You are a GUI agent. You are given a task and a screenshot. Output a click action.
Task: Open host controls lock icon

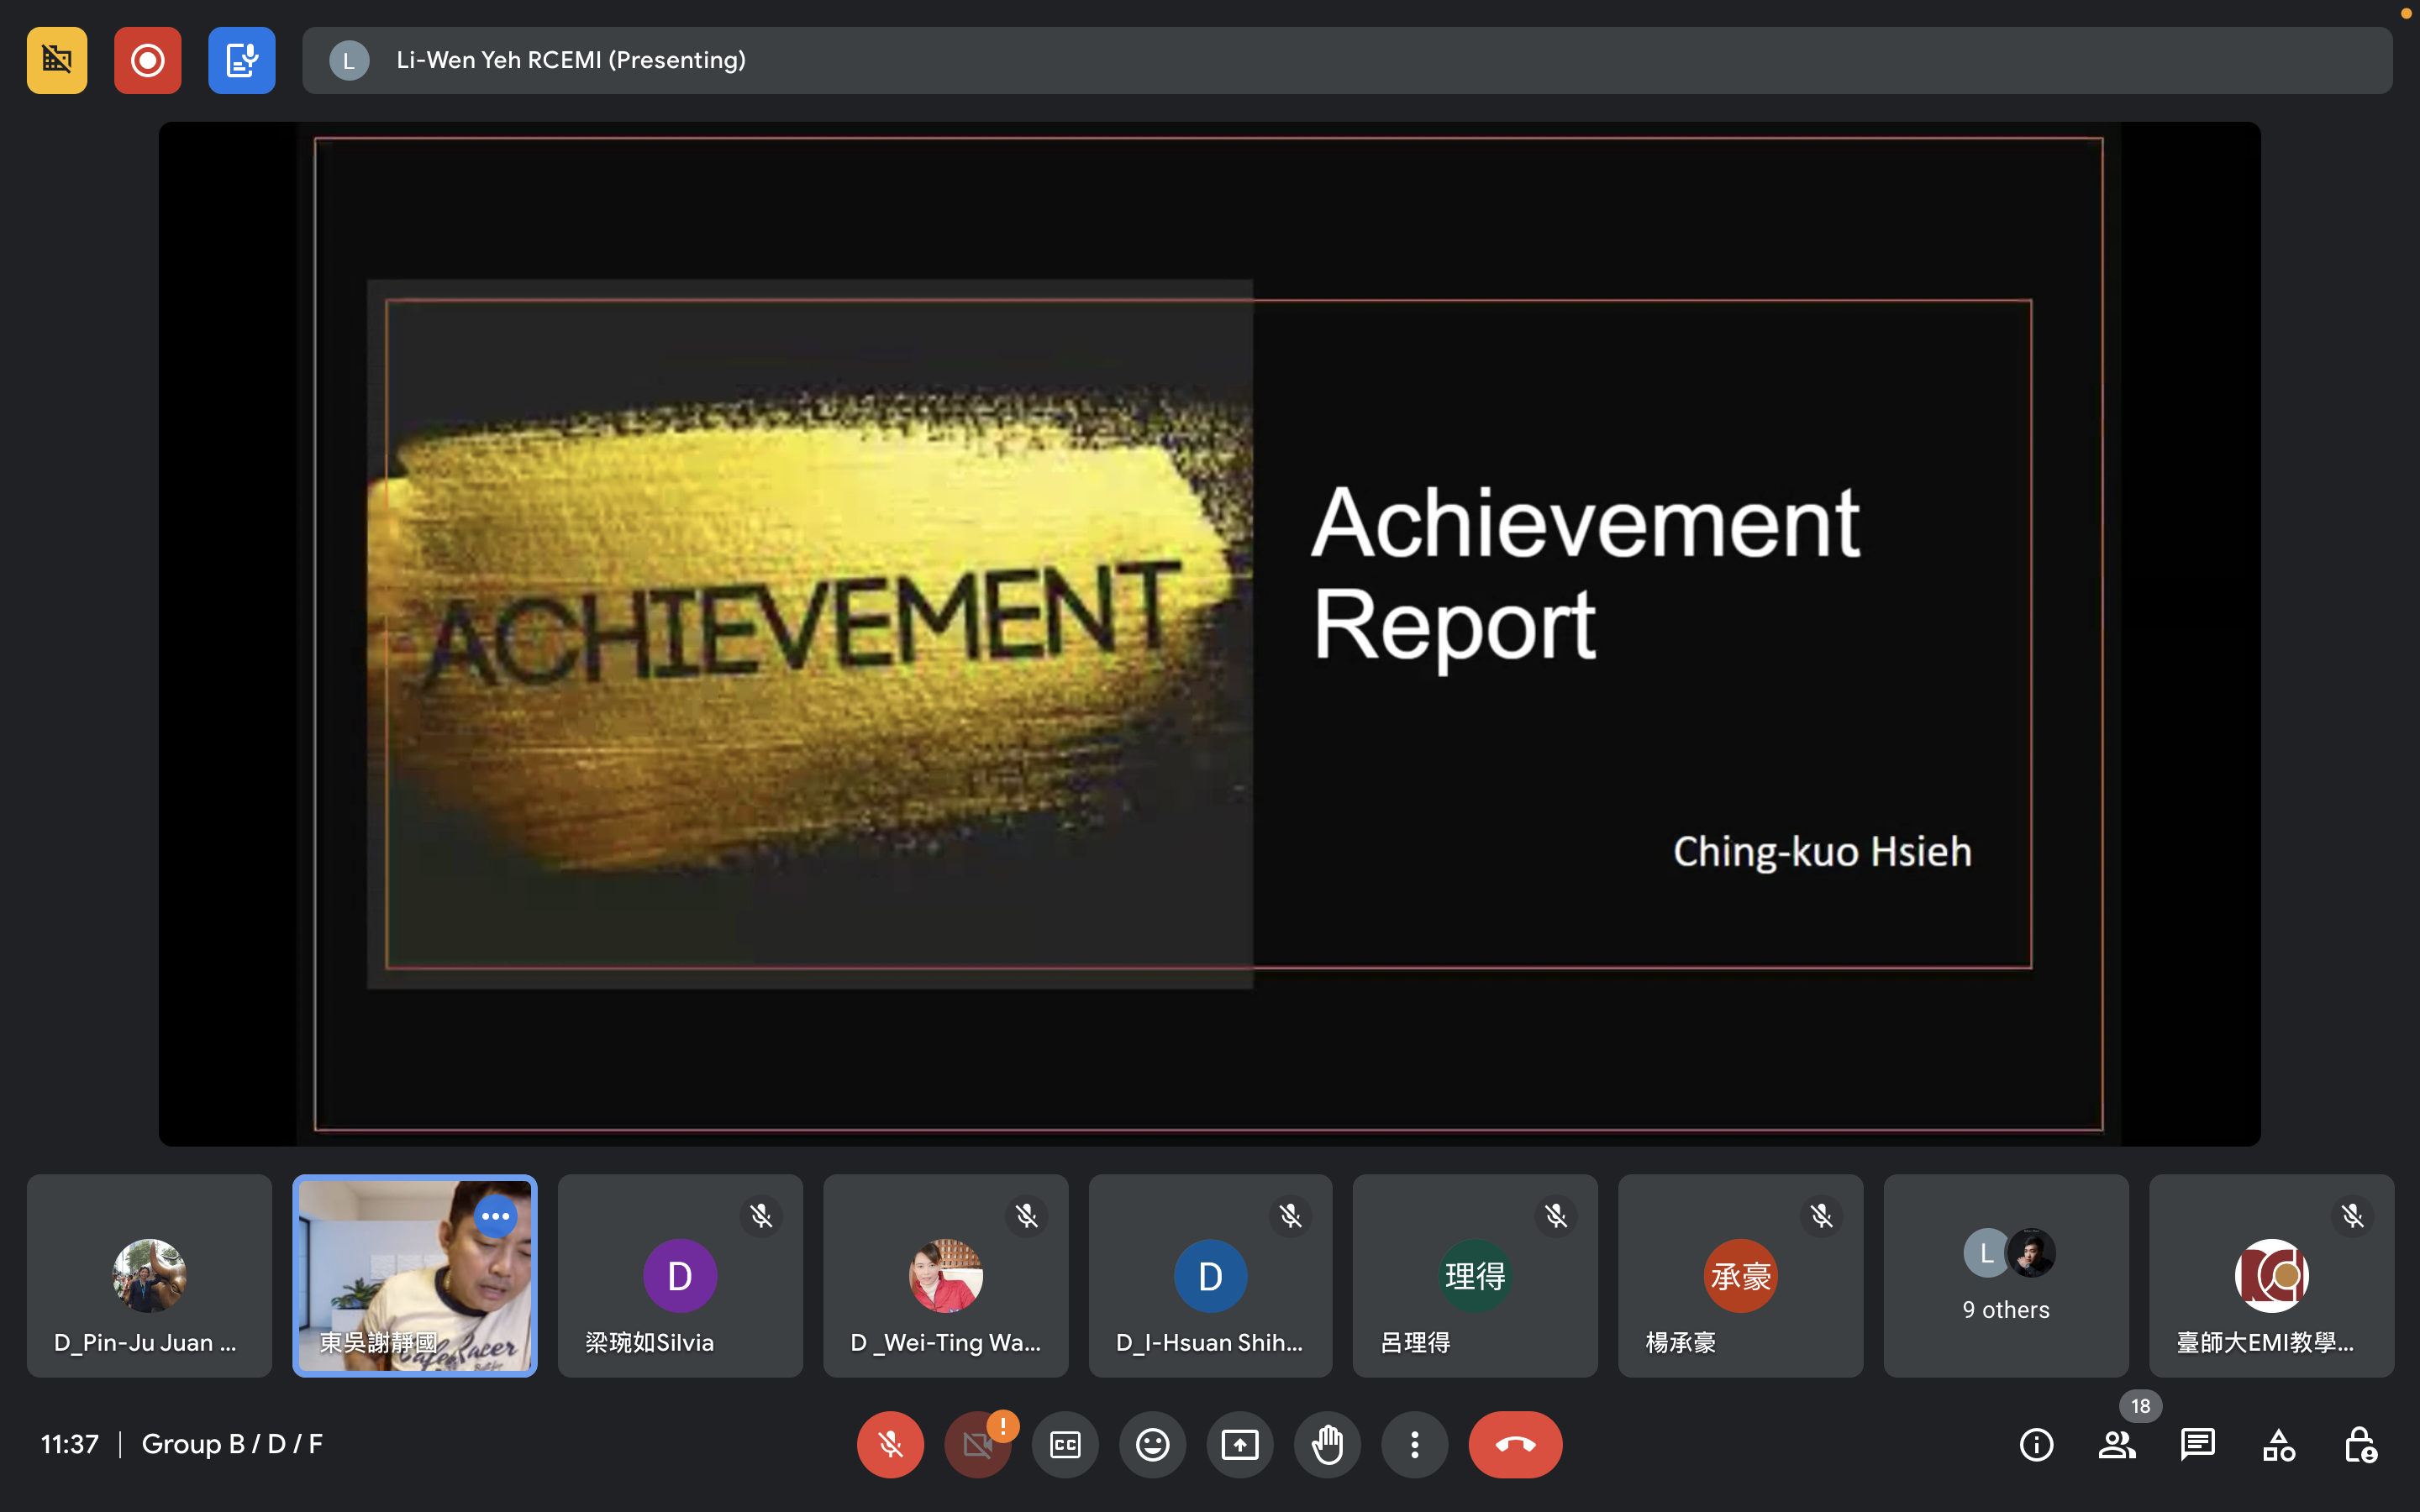(x=2360, y=1444)
